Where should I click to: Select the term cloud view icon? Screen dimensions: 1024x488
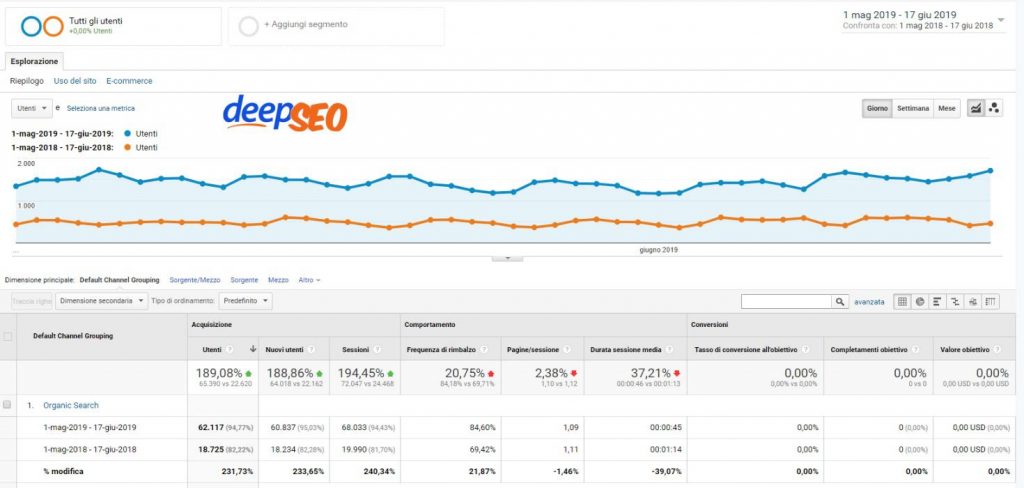tap(973, 301)
